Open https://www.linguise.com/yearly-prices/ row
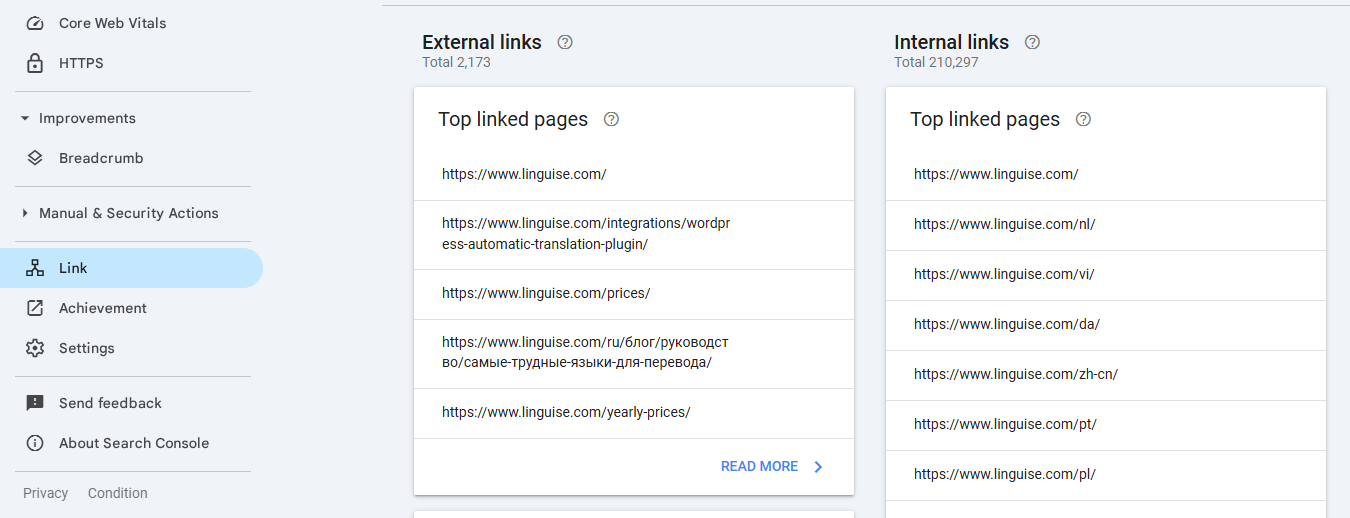1350x518 pixels. [634, 413]
